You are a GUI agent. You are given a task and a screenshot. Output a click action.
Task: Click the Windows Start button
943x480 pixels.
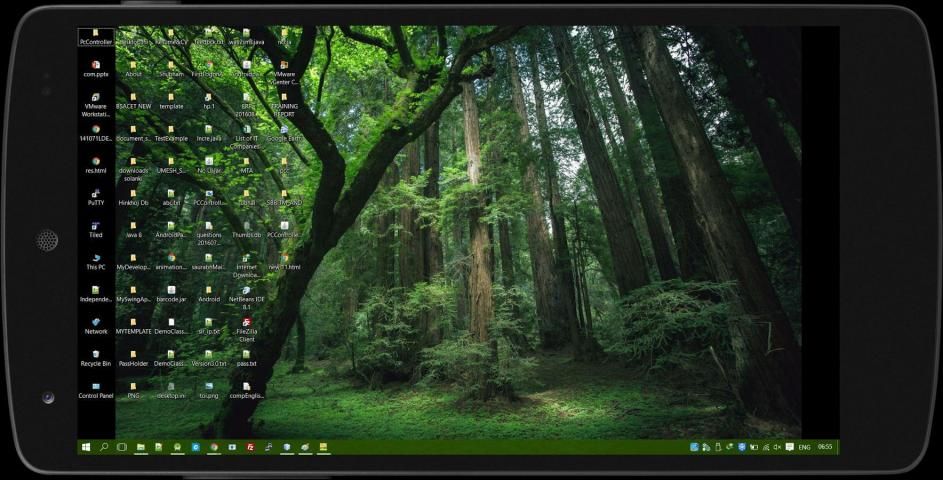[87, 447]
